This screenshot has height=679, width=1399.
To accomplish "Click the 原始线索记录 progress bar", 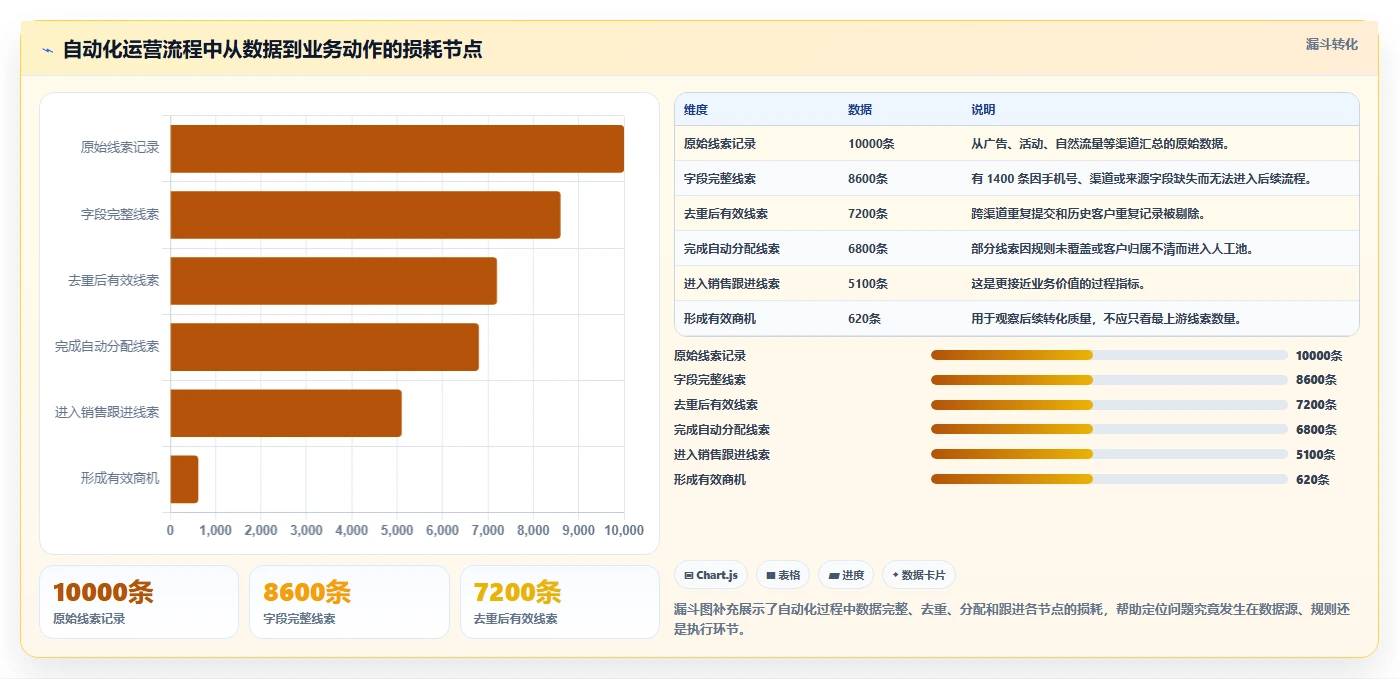I will pyautogui.click(x=1109, y=355).
